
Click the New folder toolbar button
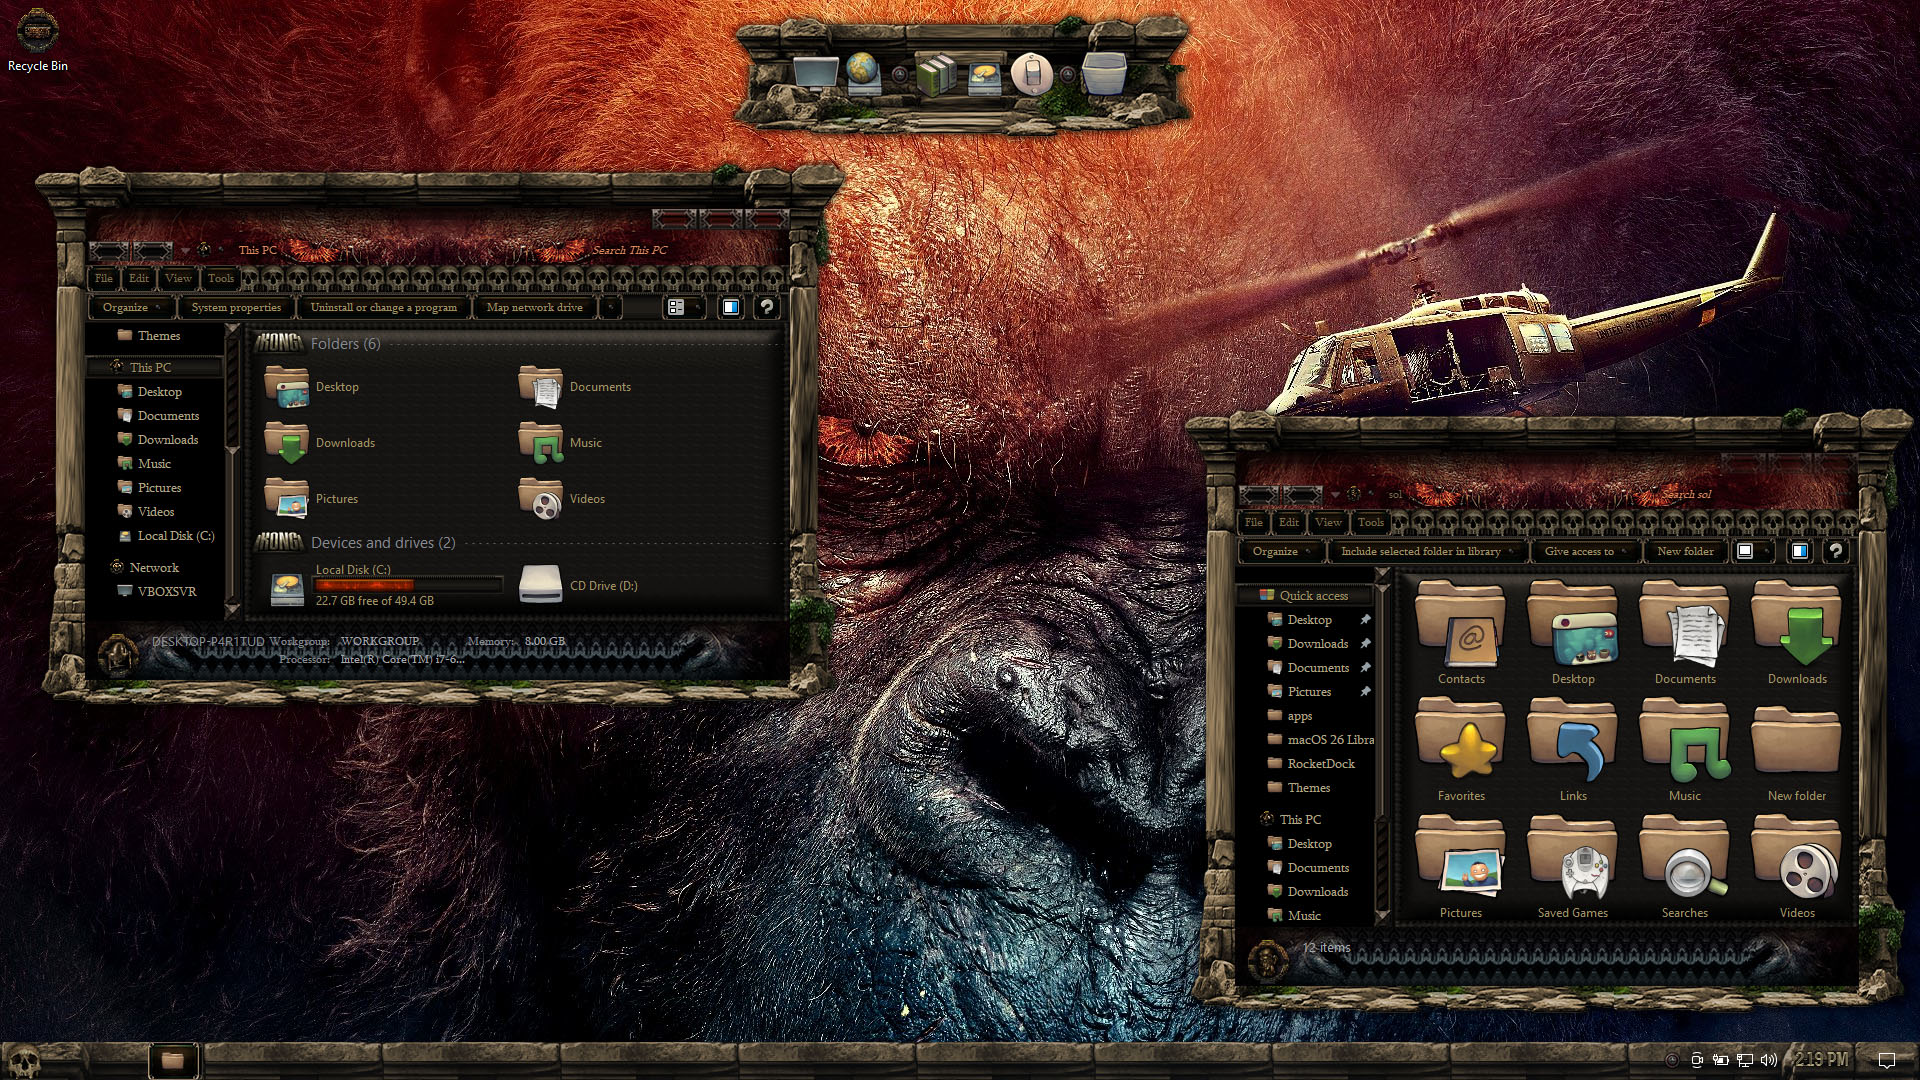[1685, 551]
